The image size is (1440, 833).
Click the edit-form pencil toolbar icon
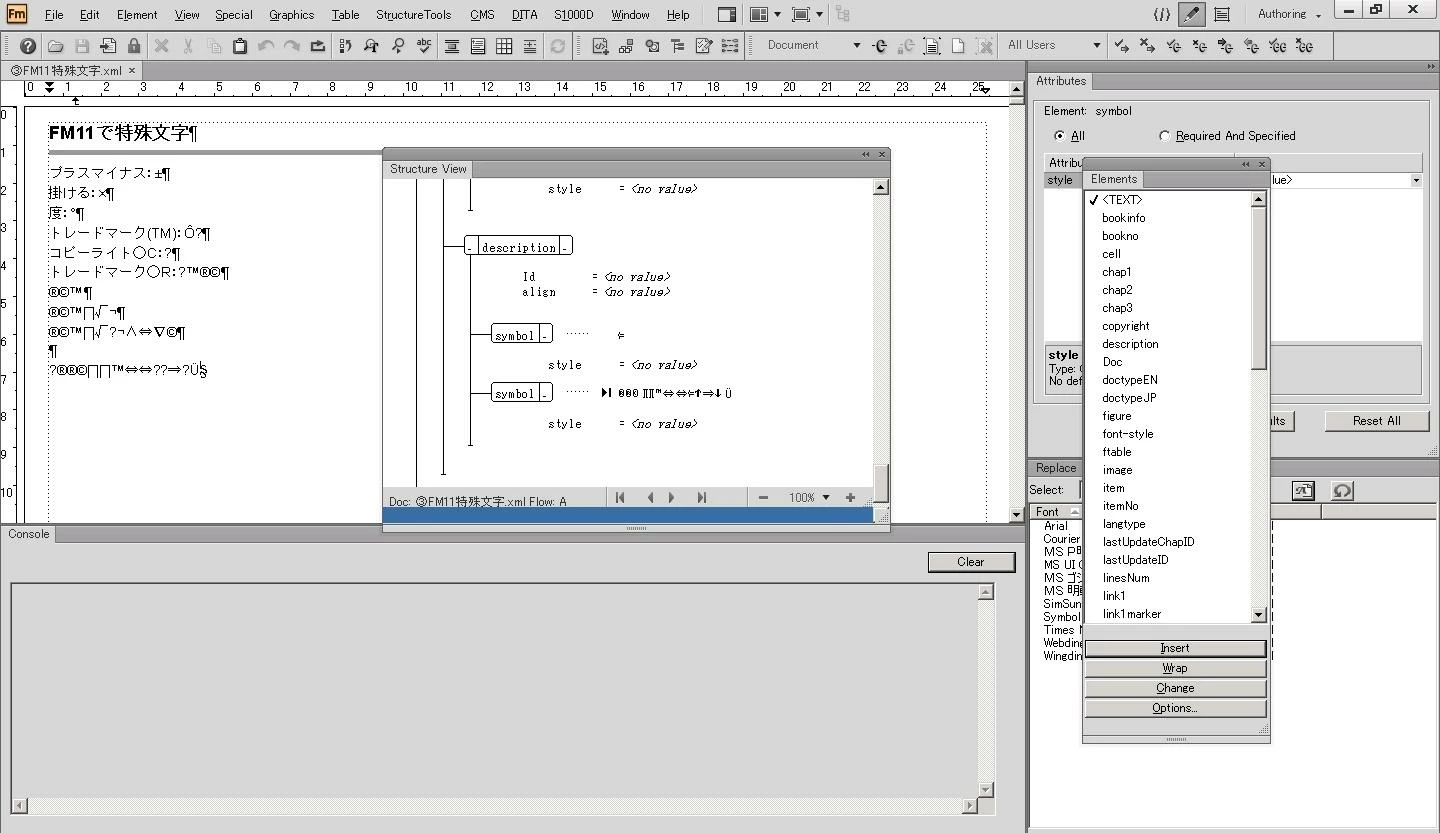click(x=704, y=46)
